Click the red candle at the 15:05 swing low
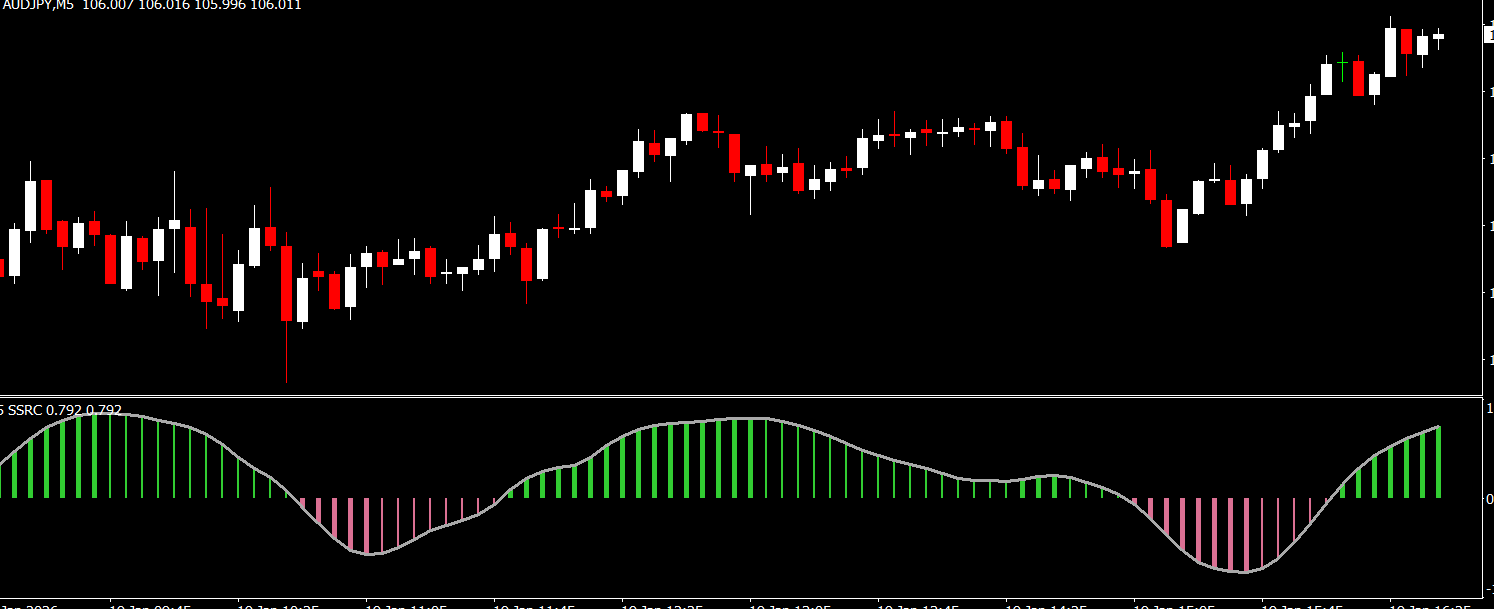The height and width of the screenshot is (609, 1494). [1166, 223]
